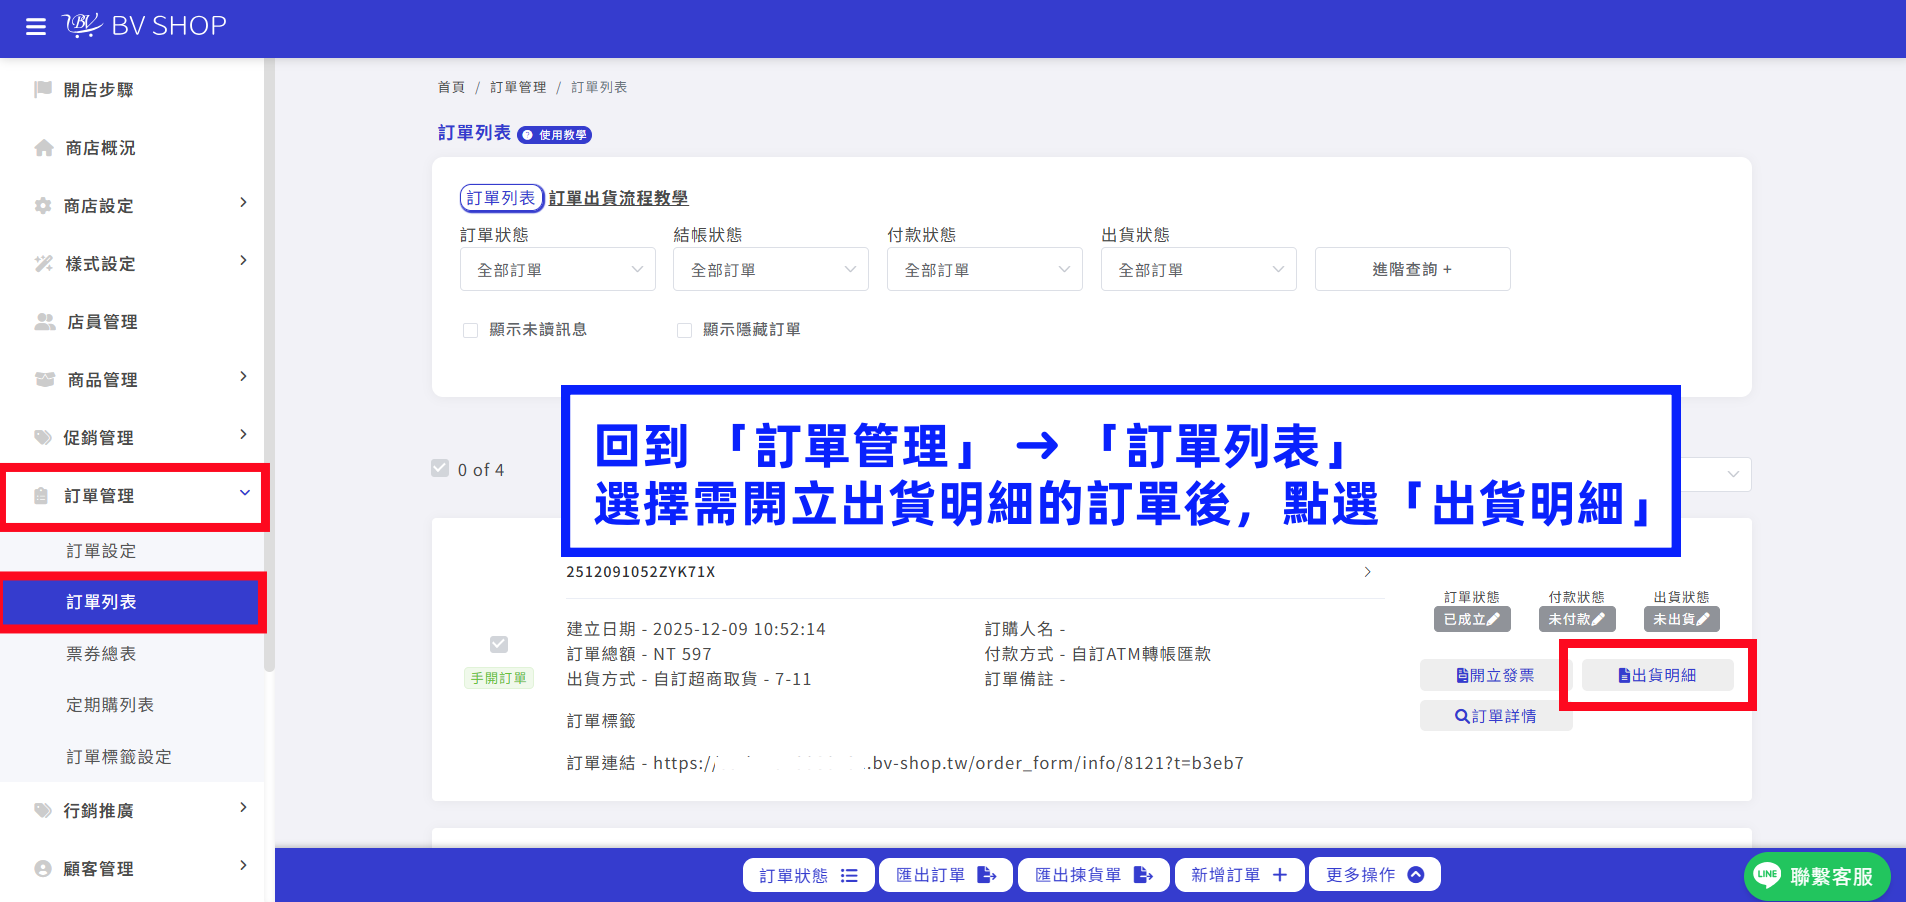Click the pencil icon on 未付款 badge
Viewport: 1906px width, 902px height.
(x=1598, y=620)
